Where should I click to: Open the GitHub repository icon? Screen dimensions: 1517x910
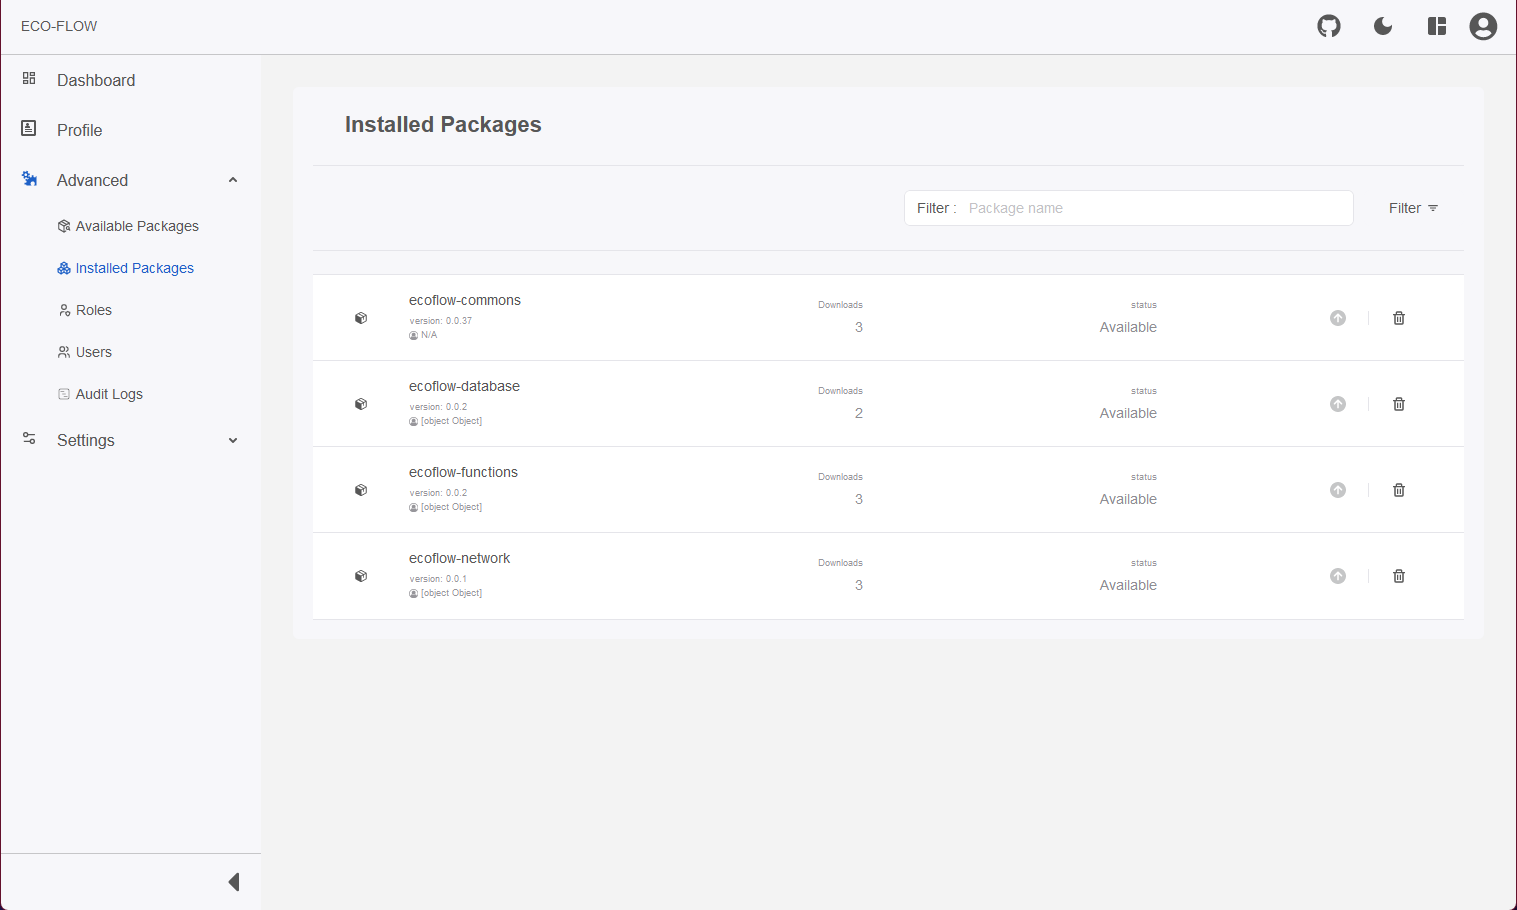(x=1329, y=26)
